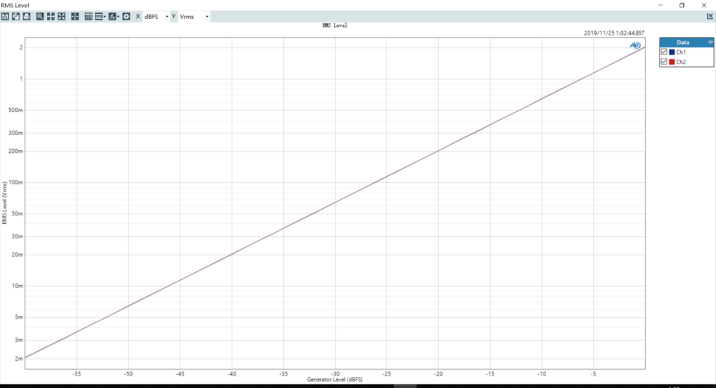Click the red Ch2 color swatch
This screenshot has height=388, width=716.
tap(672, 62)
